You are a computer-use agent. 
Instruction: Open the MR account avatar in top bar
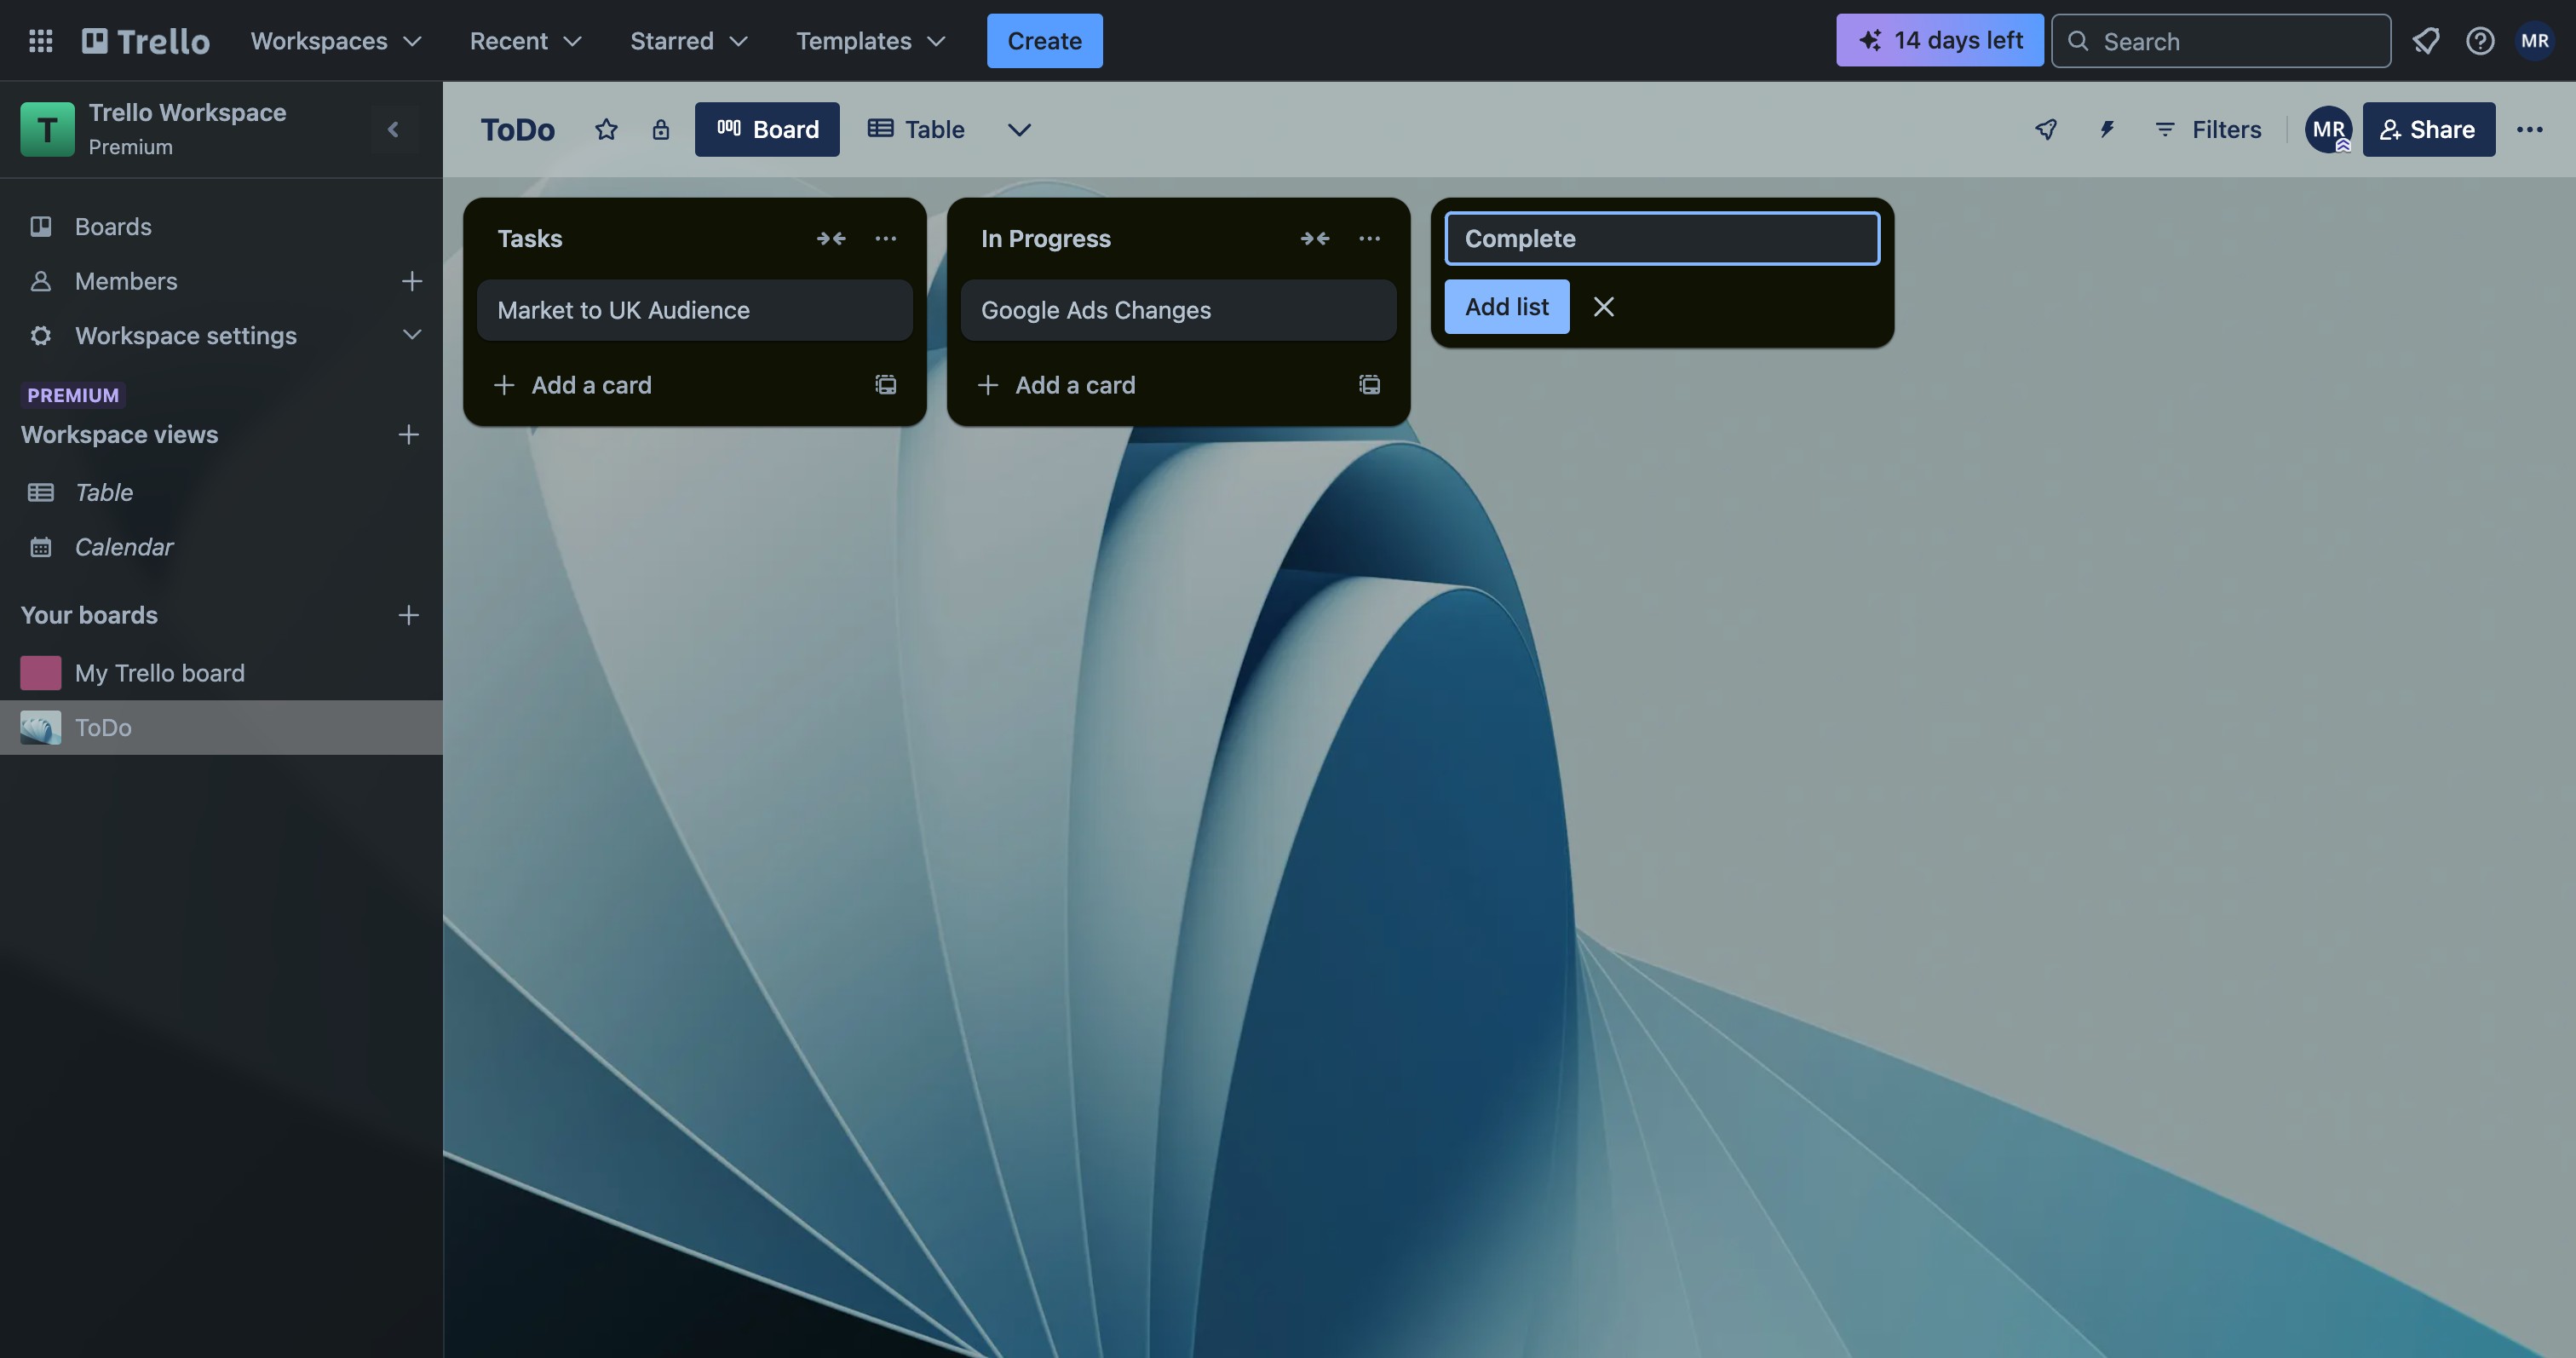[2535, 41]
